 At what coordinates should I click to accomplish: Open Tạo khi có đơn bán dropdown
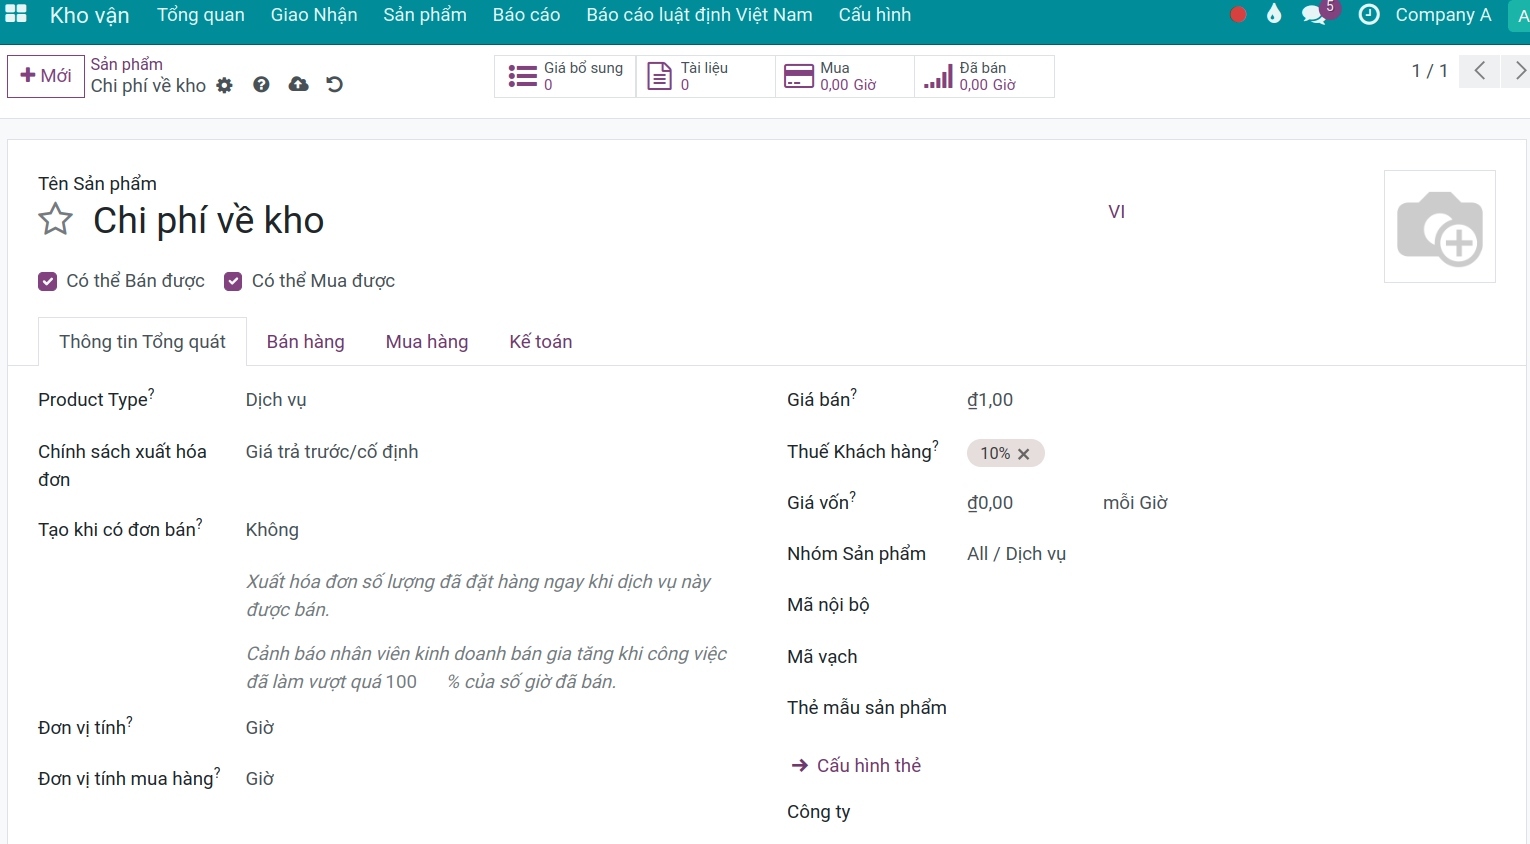point(489,530)
